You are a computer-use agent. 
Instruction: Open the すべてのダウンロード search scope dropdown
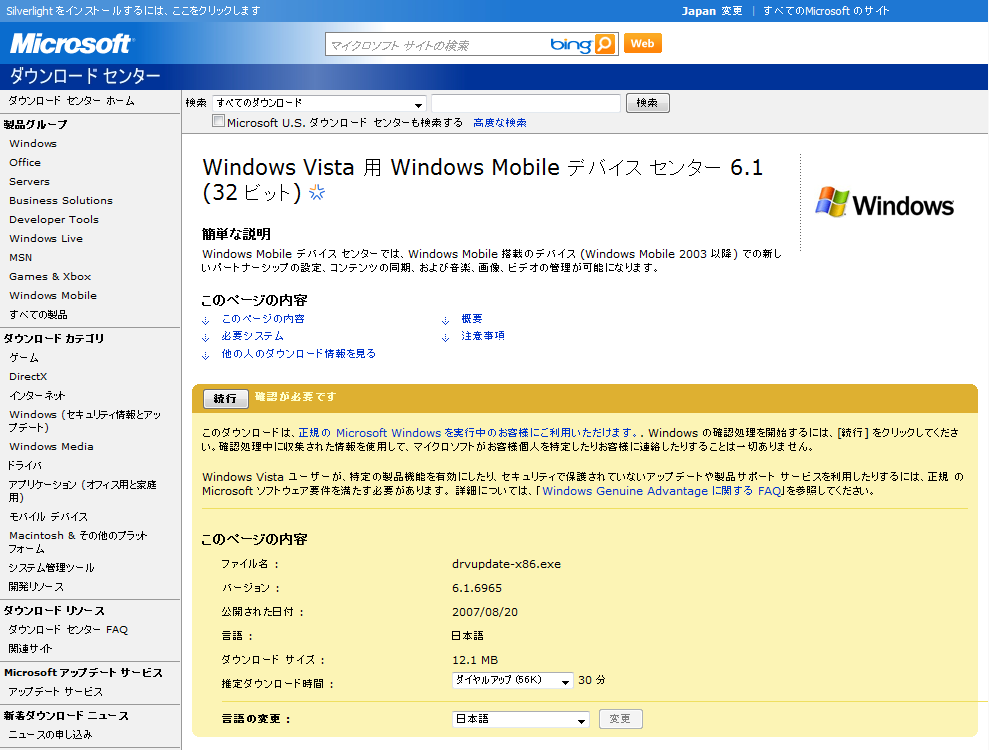tap(319, 103)
